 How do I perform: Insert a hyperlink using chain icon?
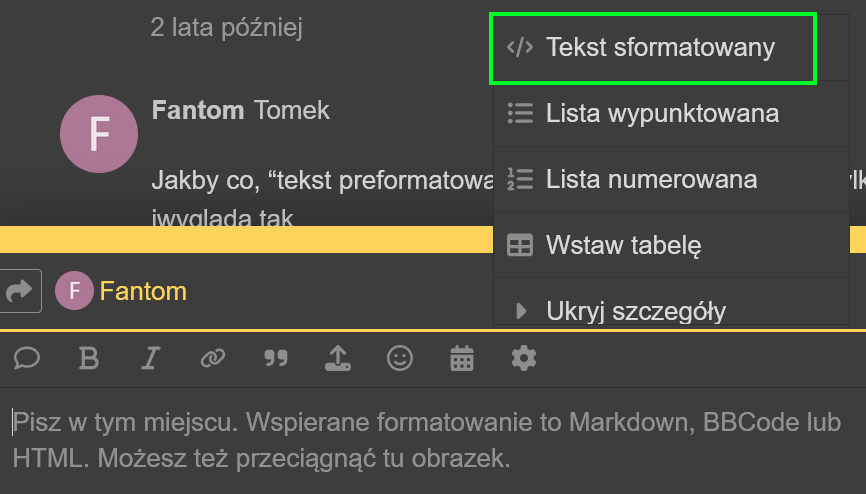pos(212,358)
